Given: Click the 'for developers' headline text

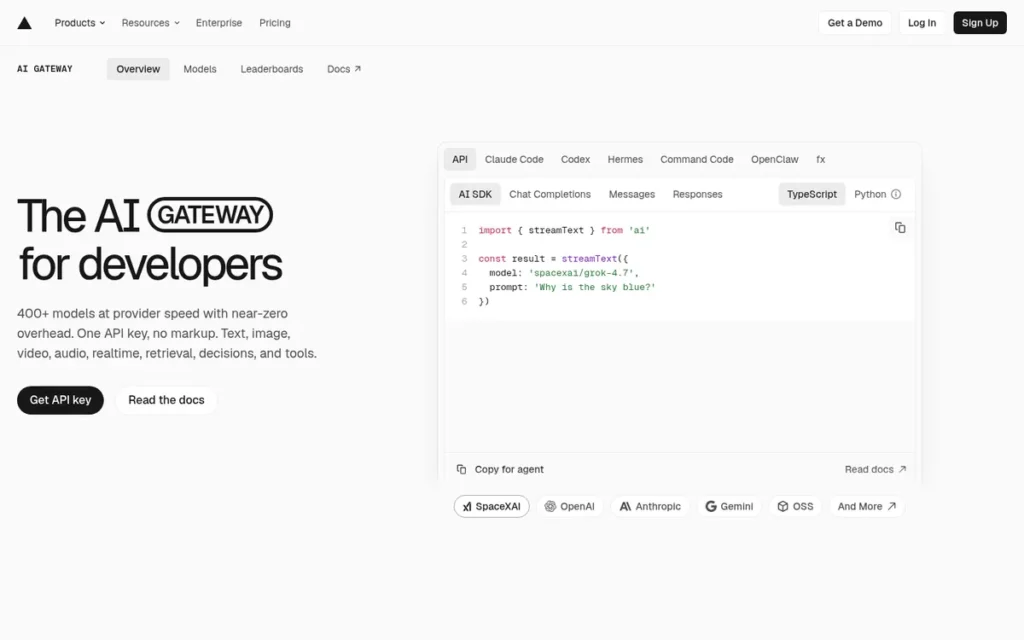Looking at the screenshot, I should click(150, 264).
